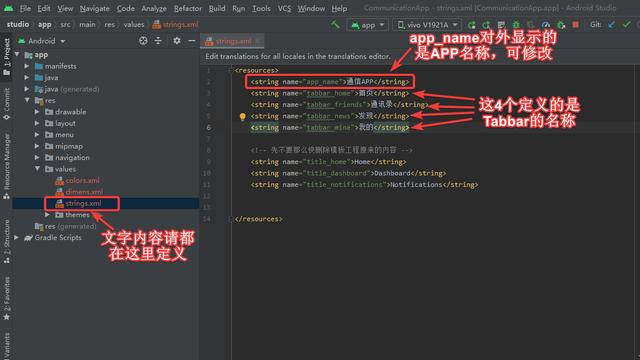Select the strings.xml editor tab
The height and width of the screenshot is (360, 640).
click(x=232, y=41)
